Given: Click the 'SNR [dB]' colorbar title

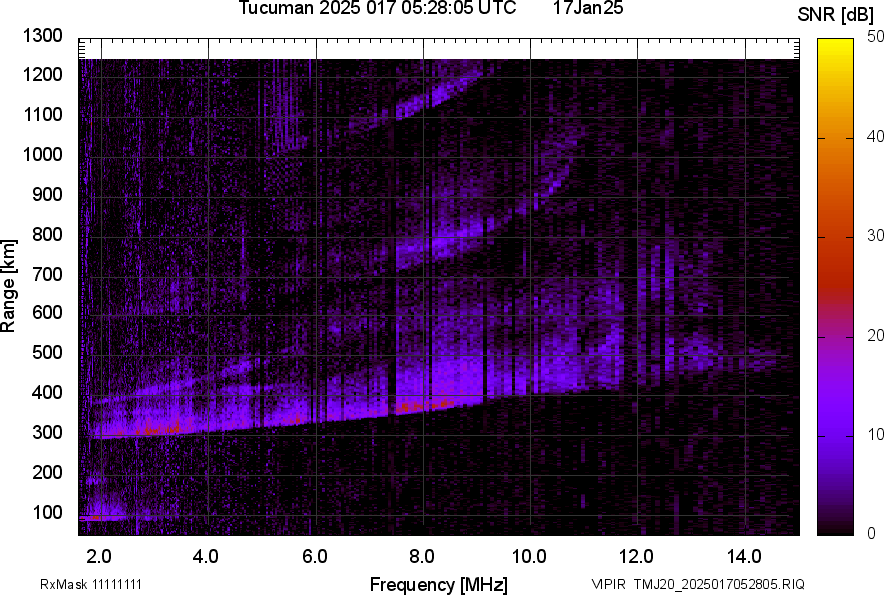Looking at the screenshot, I should (x=836, y=15).
